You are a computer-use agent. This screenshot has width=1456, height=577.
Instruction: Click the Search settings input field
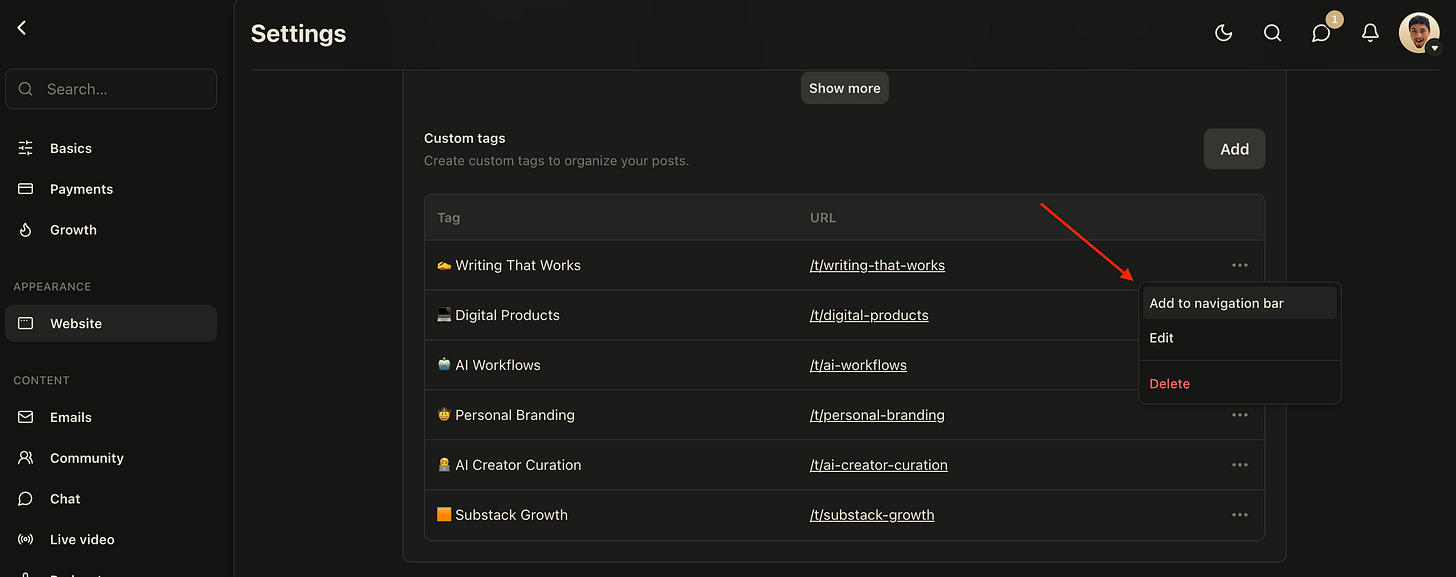tap(111, 89)
